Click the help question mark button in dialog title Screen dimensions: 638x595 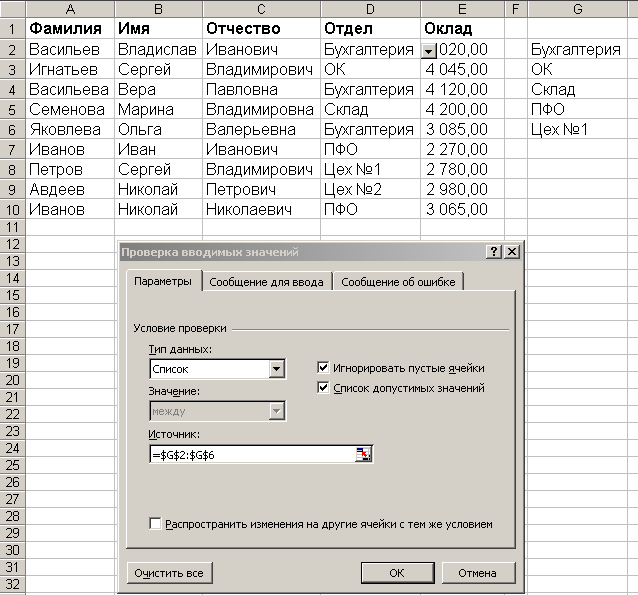pos(494,252)
